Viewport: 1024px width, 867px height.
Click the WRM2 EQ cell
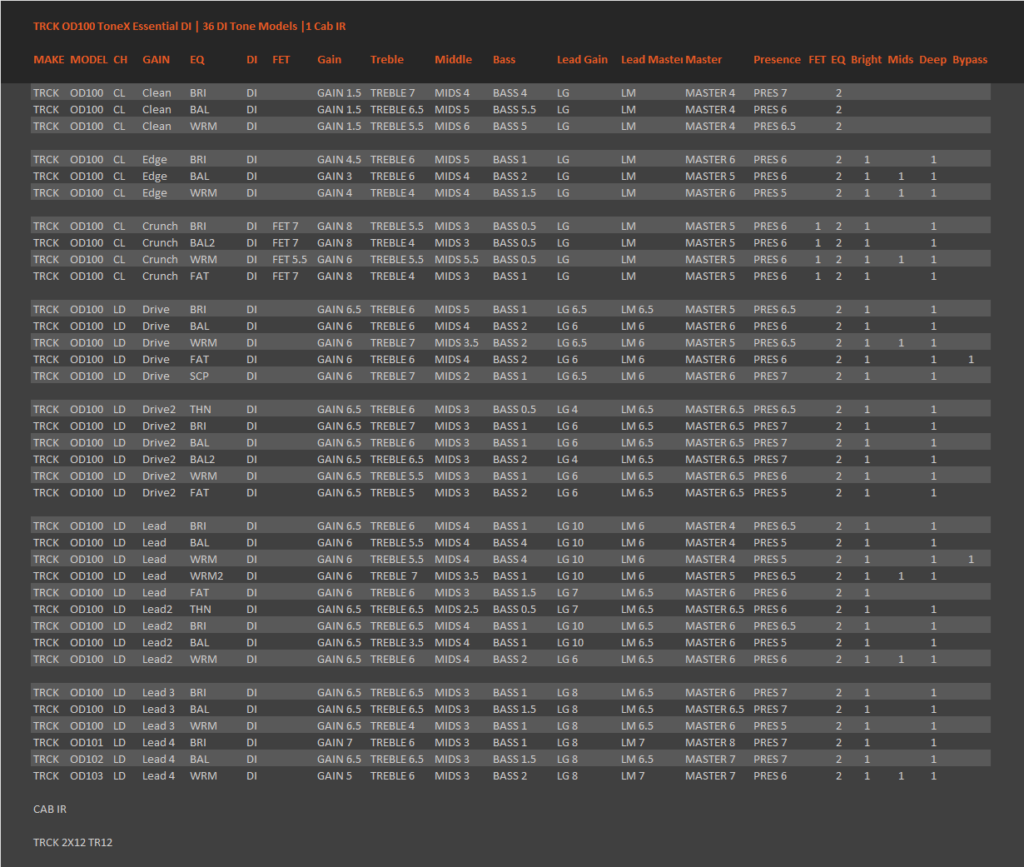point(206,576)
